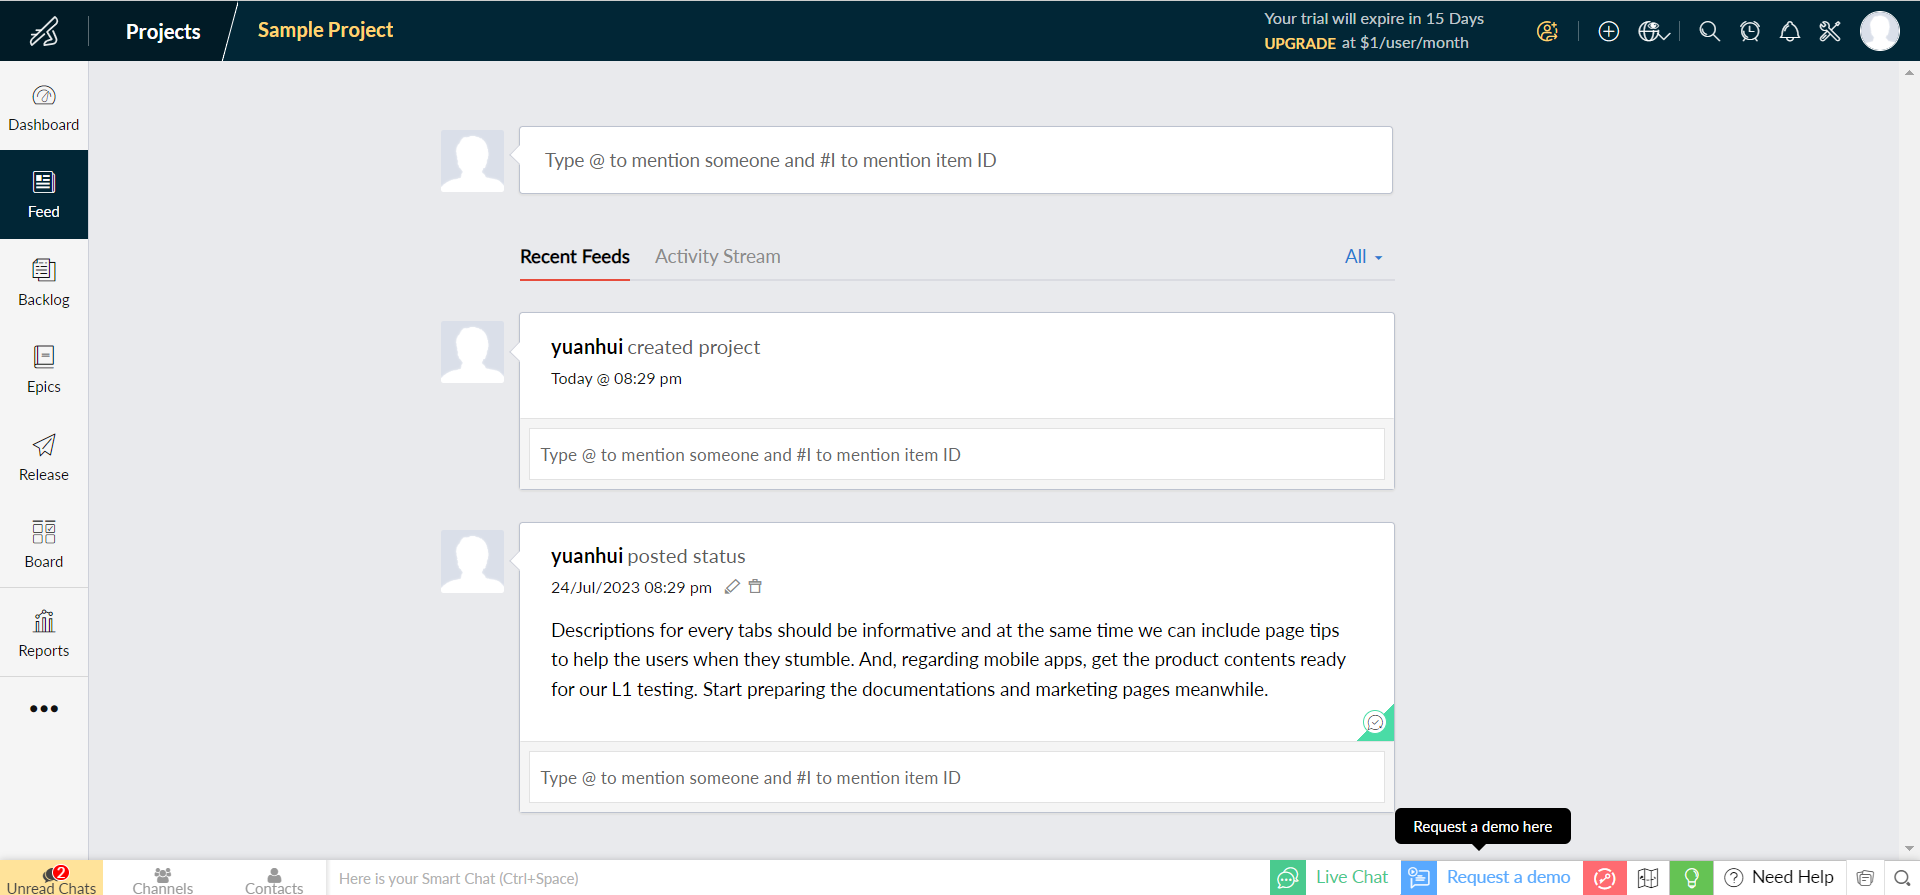Image resolution: width=1920 pixels, height=895 pixels.
Task: Expand the All feed filter dropdown
Action: [x=1363, y=257]
